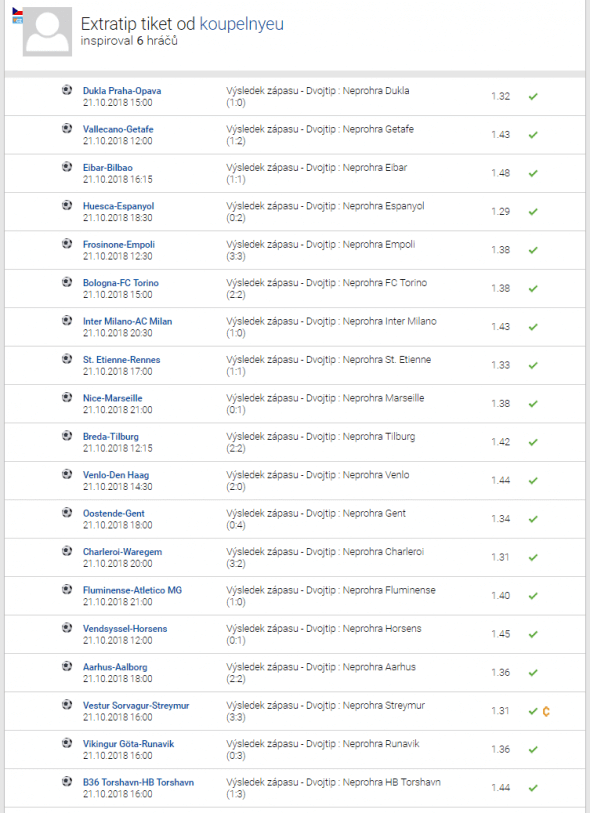Click the 1.44 odds on the Venlo-Den Haag row
Image resolution: width=590 pixels, height=813 pixels.
(501, 481)
